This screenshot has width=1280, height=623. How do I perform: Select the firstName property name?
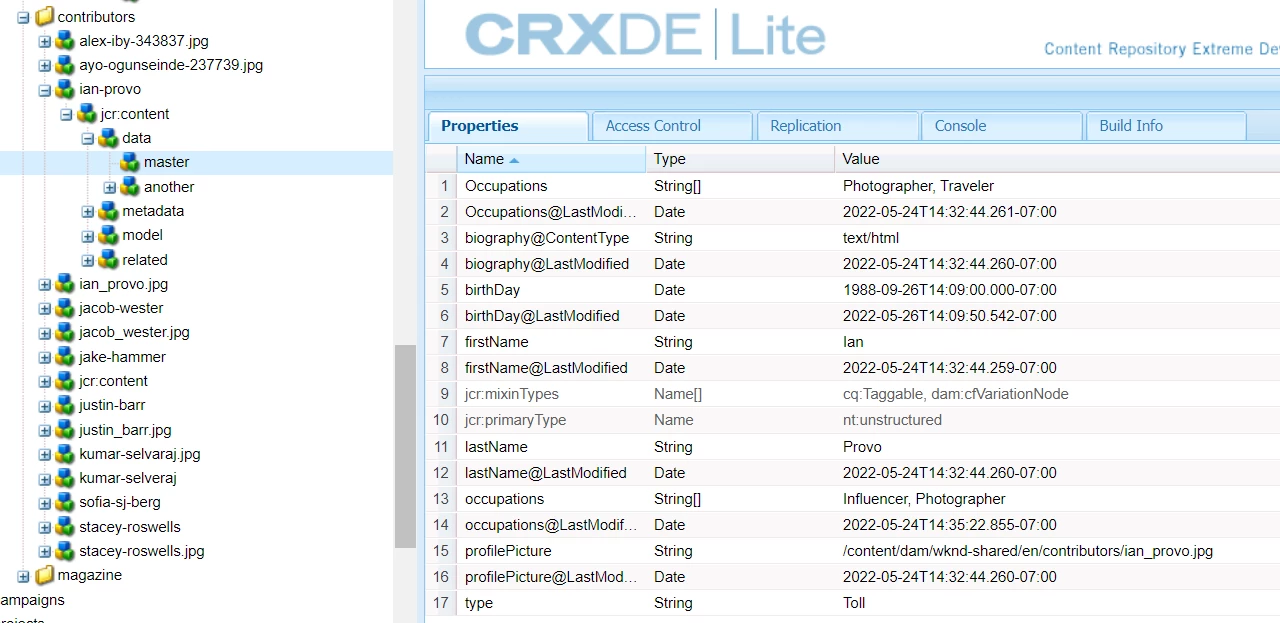click(496, 342)
